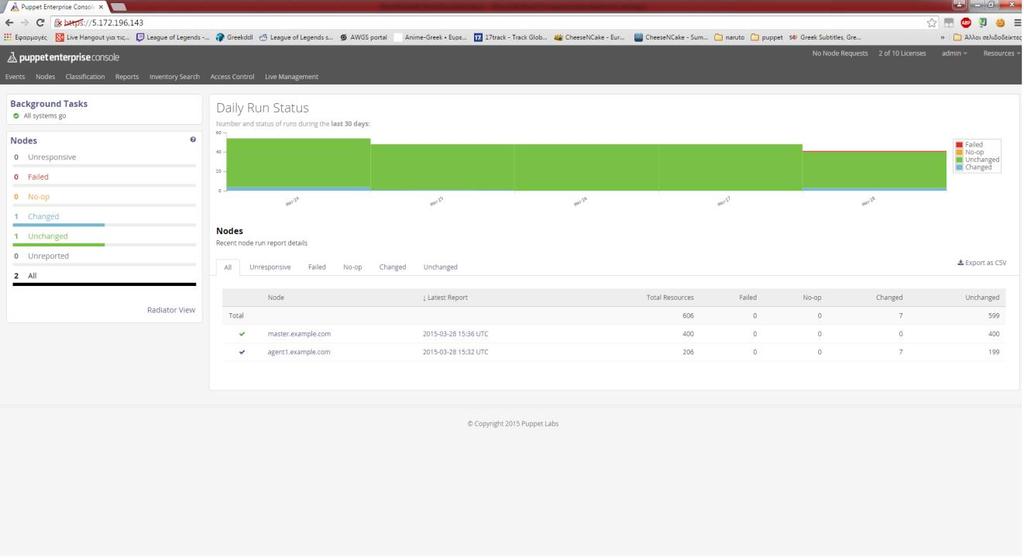This screenshot has width=1024, height=558.
Task: Open the Nodes navigation menu
Action: pos(45,77)
